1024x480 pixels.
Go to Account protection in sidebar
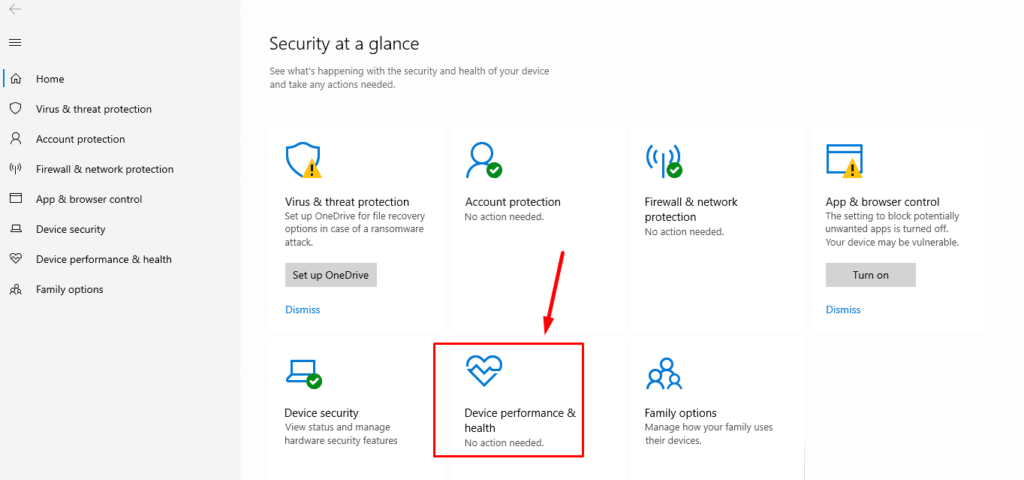pyautogui.click(x=80, y=139)
